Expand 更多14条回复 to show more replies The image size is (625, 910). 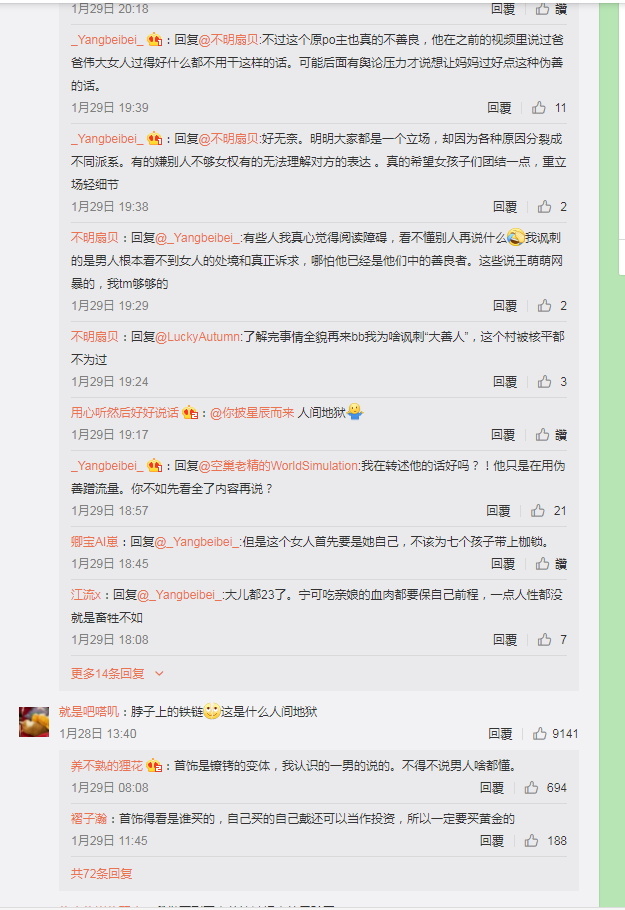click(x=107, y=673)
